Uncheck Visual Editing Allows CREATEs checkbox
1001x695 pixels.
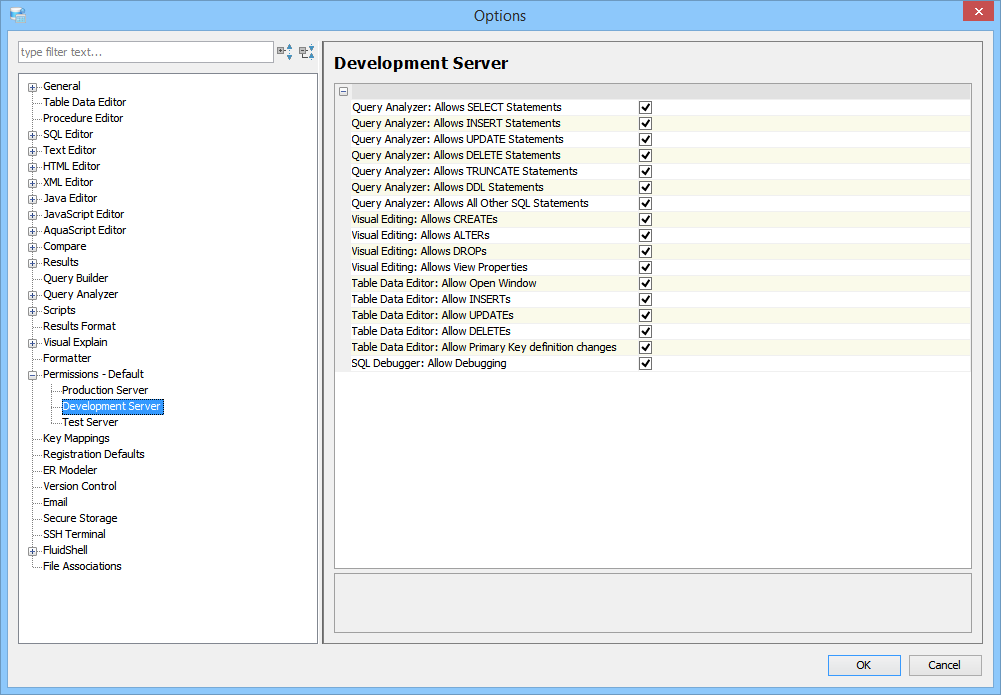click(x=645, y=219)
